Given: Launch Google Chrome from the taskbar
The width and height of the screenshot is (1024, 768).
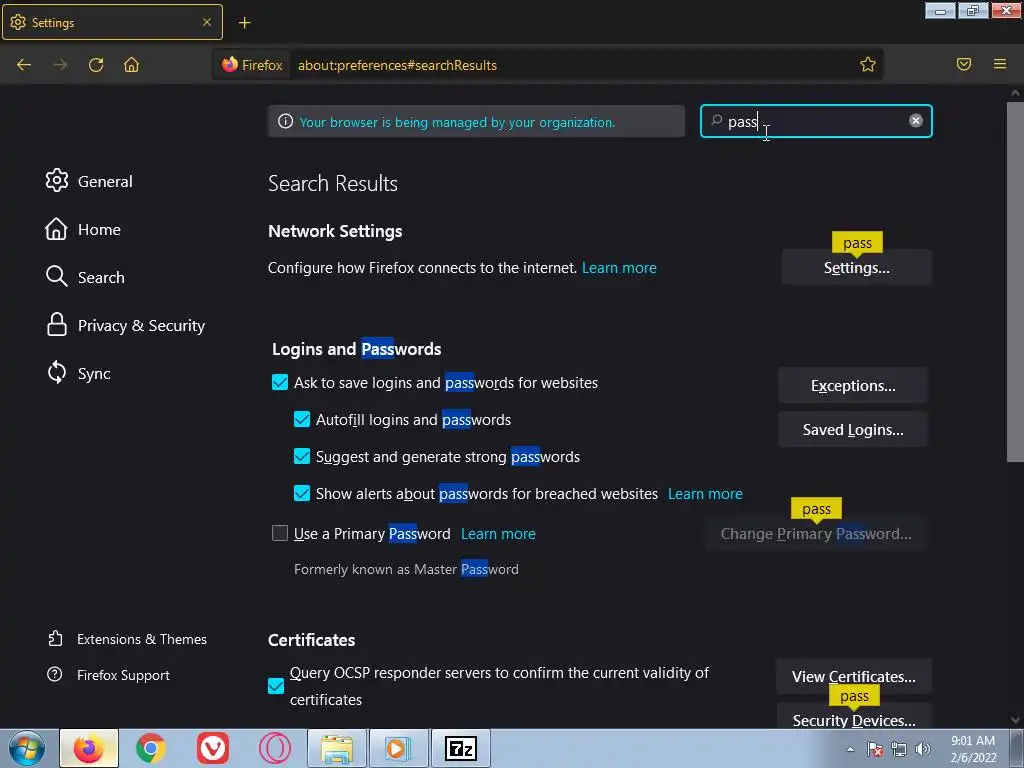Looking at the screenshot, I should click(151, 748).
